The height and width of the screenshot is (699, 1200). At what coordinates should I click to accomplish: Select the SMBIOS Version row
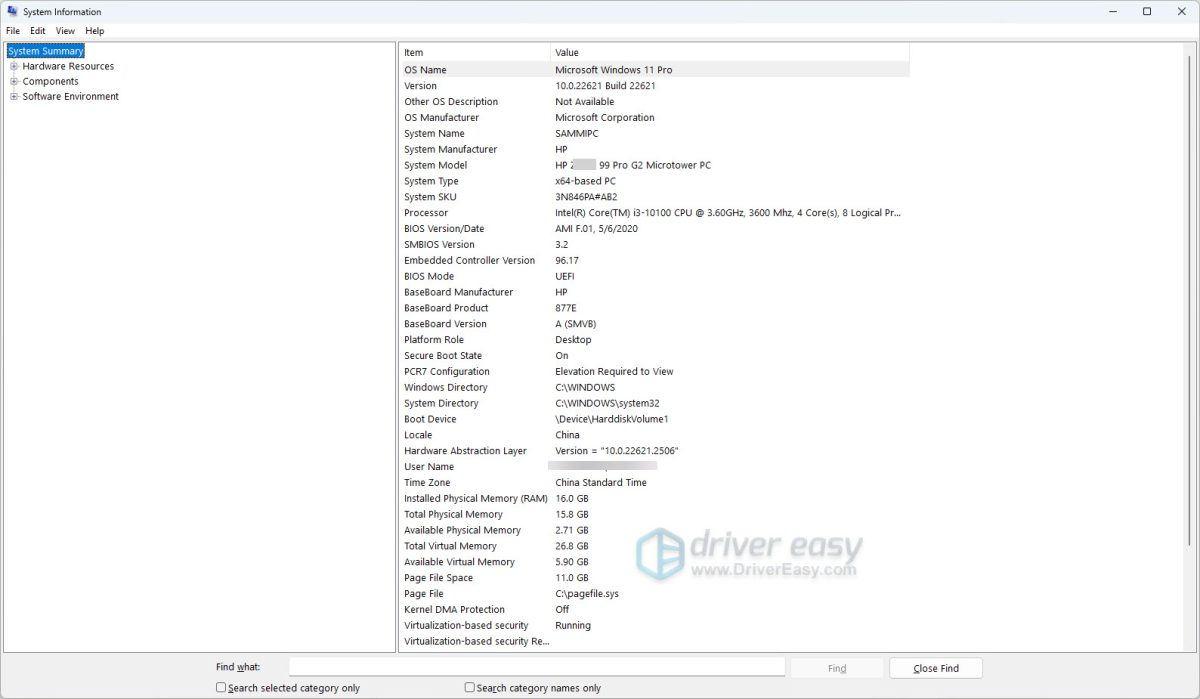tap(655, 244)
